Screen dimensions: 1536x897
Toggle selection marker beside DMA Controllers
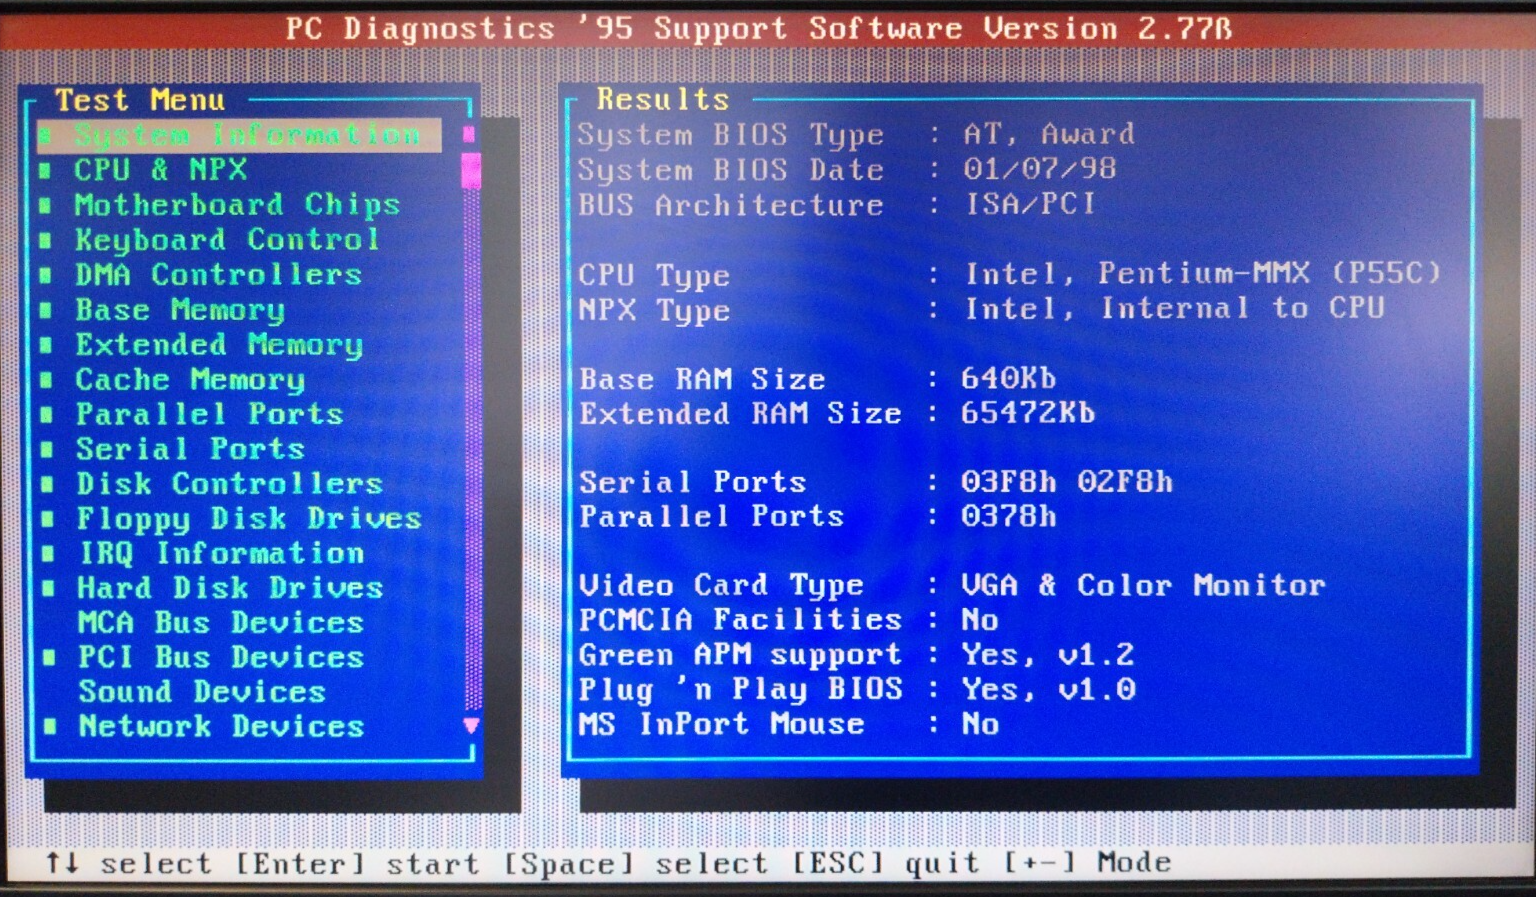(x=45, y=276)
